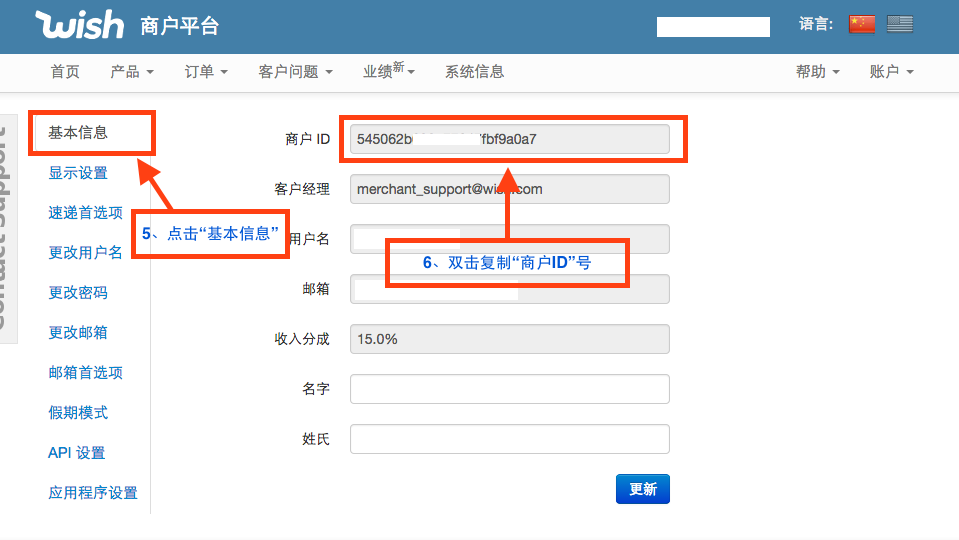This screenshot has width=959, height=540.
Task: Click the 邮箱 field
Action: click(x=509, y=289)
